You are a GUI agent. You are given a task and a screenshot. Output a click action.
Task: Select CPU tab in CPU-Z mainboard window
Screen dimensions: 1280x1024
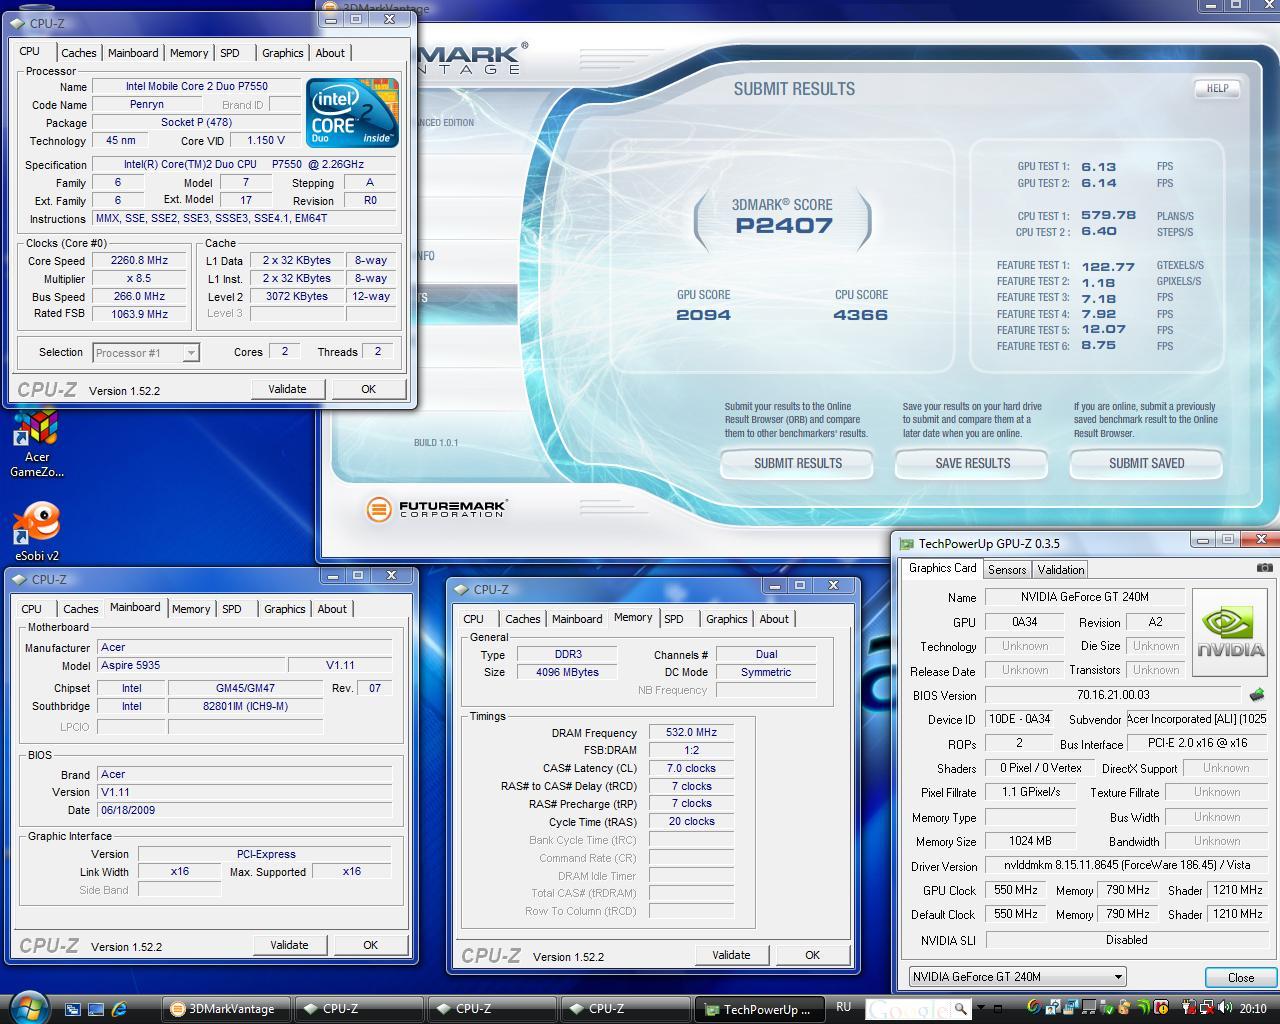[x=32, y=609]
